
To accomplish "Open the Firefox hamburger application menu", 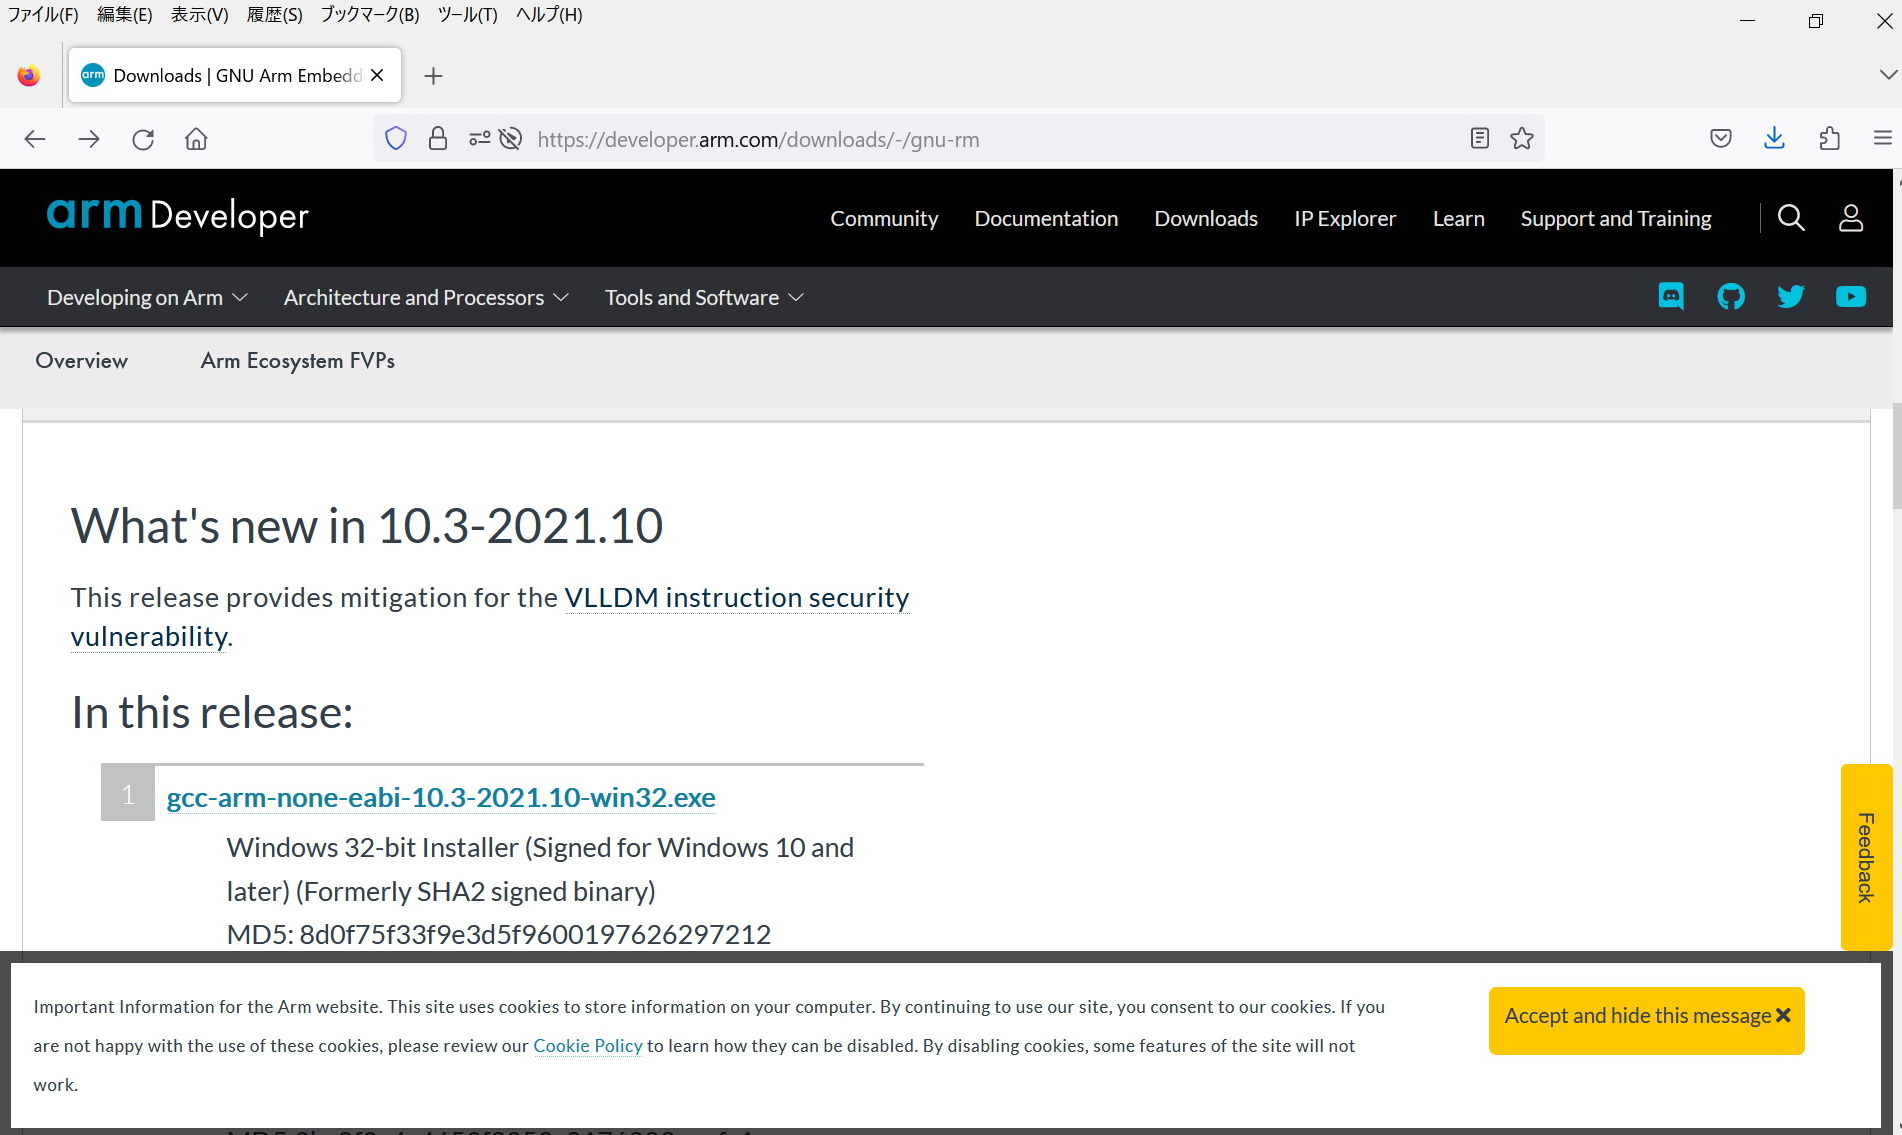I will coord(1882,139).
